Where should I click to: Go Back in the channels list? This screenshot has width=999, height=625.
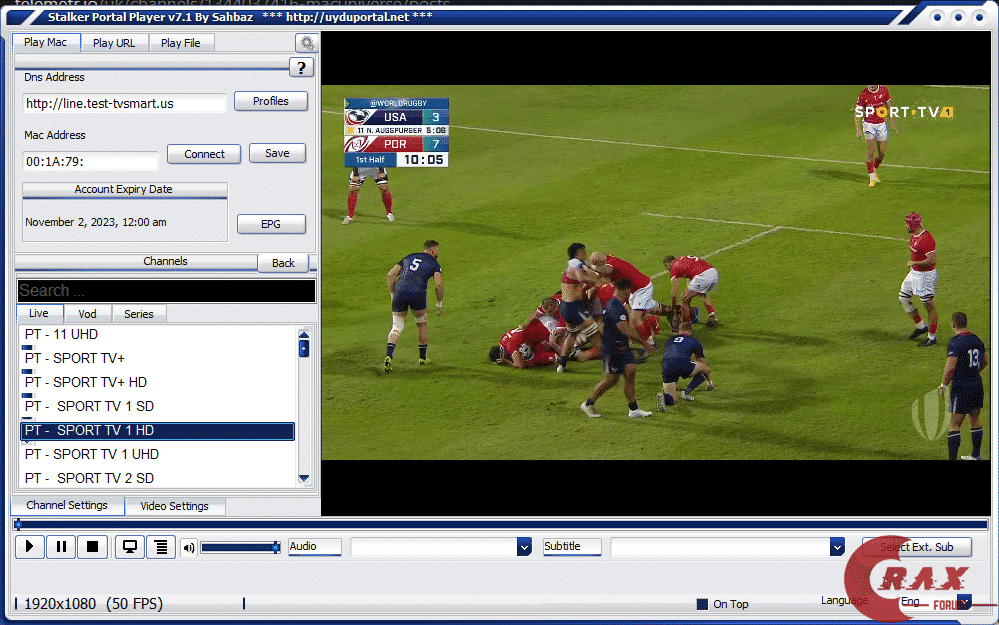(x=284, y=263)
